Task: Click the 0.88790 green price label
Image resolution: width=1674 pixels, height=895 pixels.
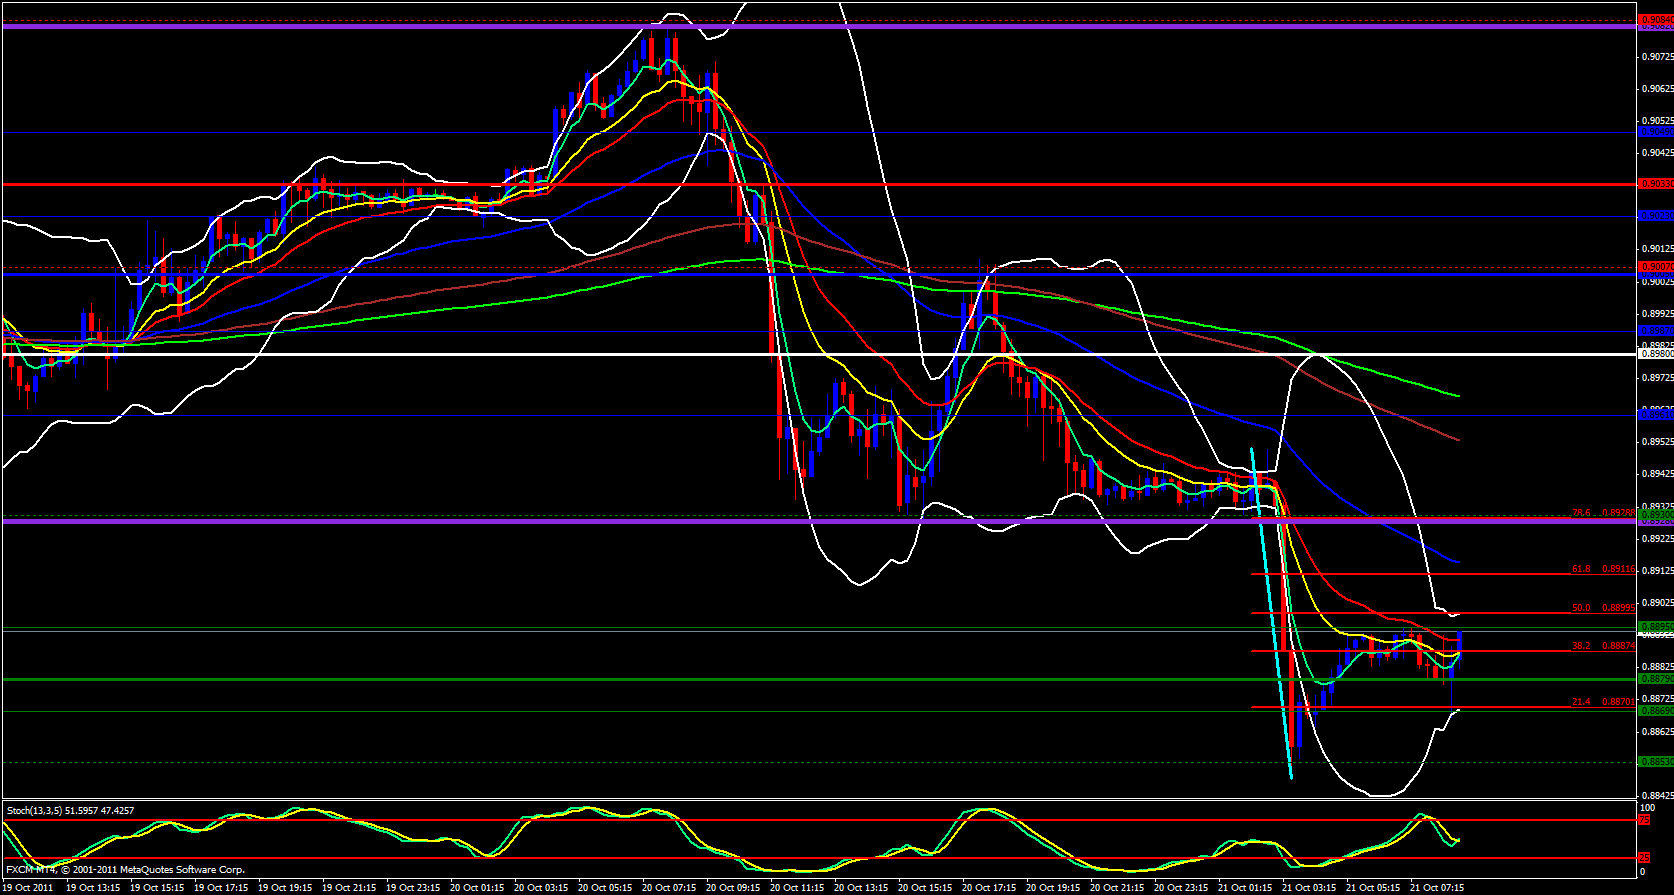Action: 1655,679
